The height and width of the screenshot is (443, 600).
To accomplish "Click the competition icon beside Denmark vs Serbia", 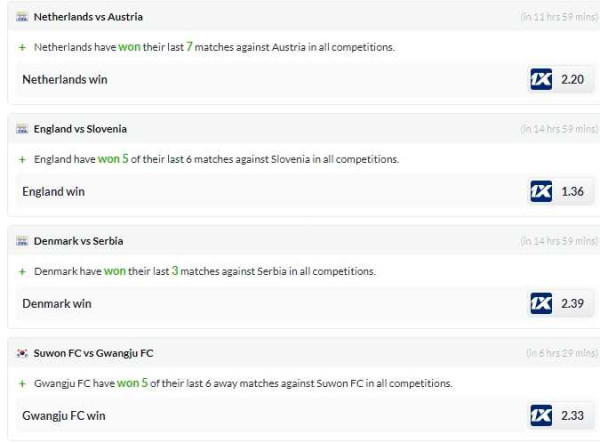I will [22, 241].
